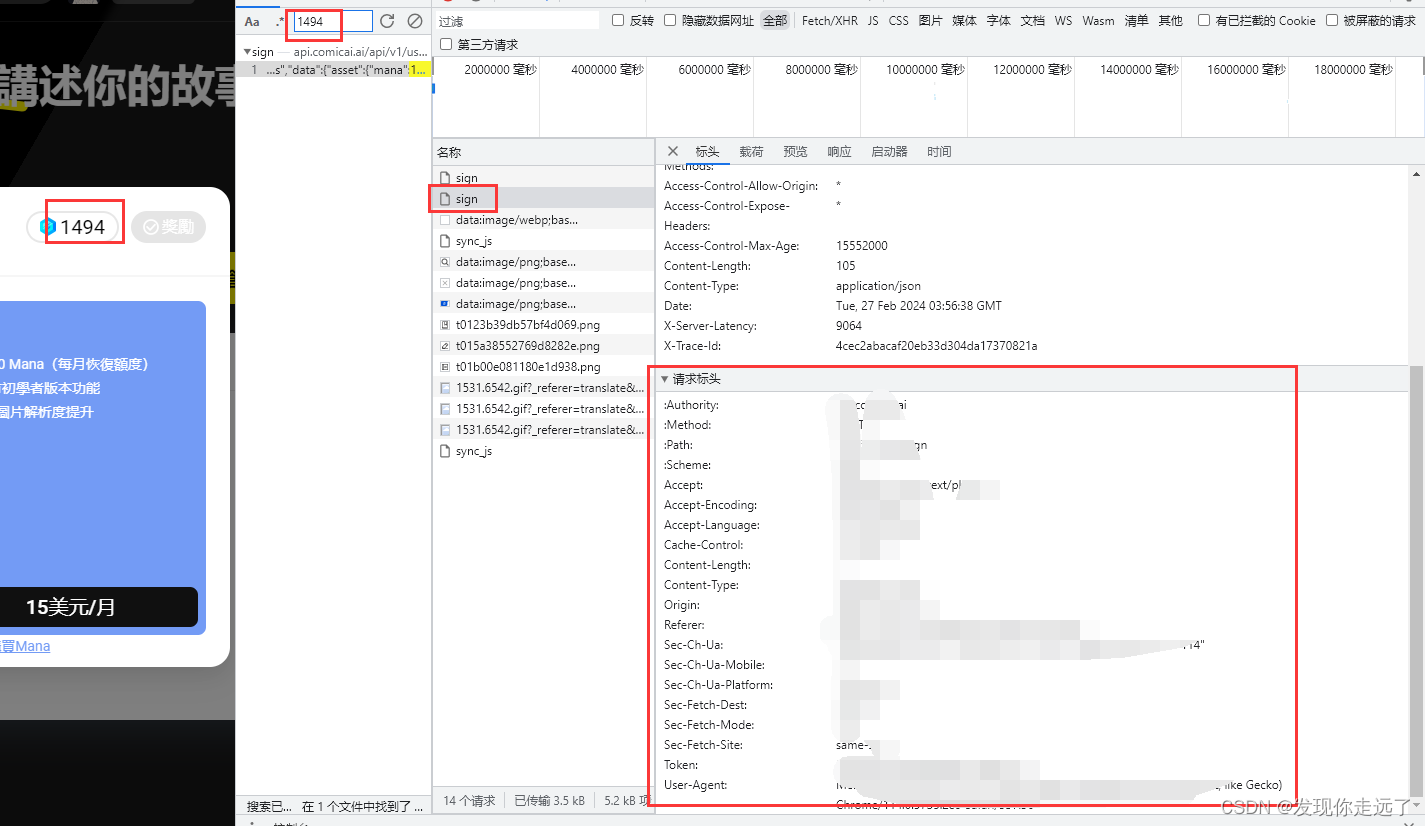Enable 第三方请求 third-party requests checkbox
Image resolution: width=1425 pixels, height=826 pixels.
pyautogui.click(x=446, y=44)
